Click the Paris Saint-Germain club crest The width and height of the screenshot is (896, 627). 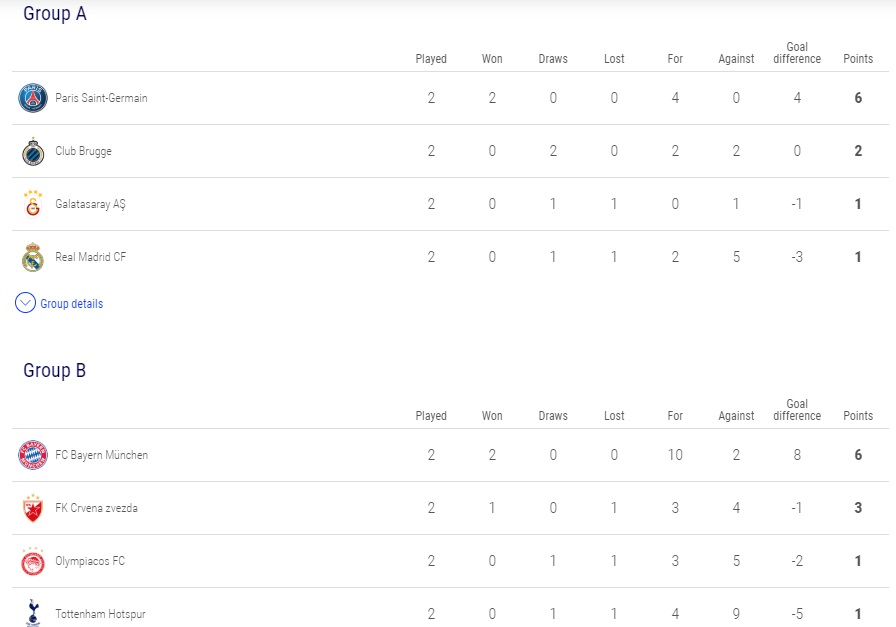pos(33,98)
